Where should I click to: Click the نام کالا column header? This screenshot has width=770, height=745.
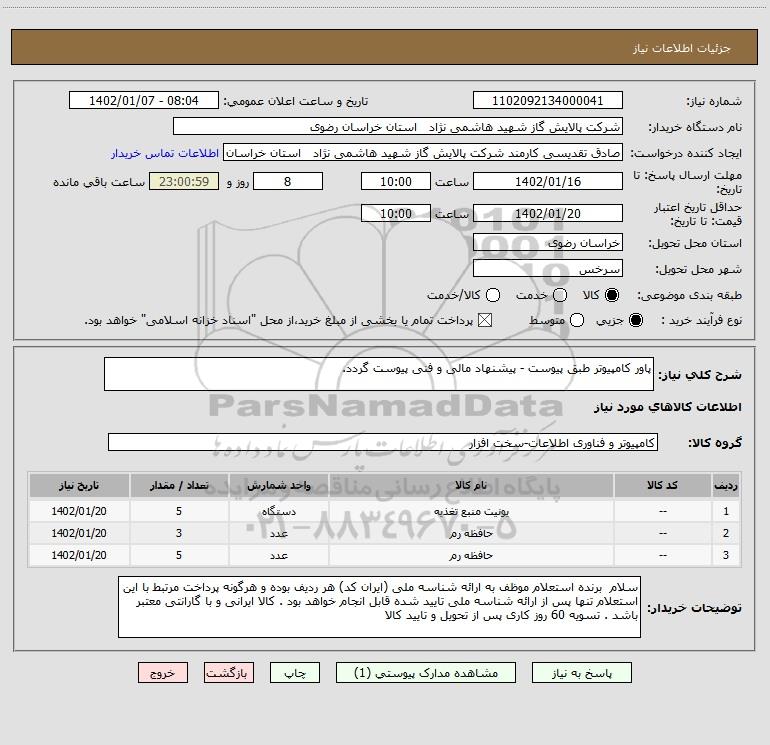coord(471,486)
